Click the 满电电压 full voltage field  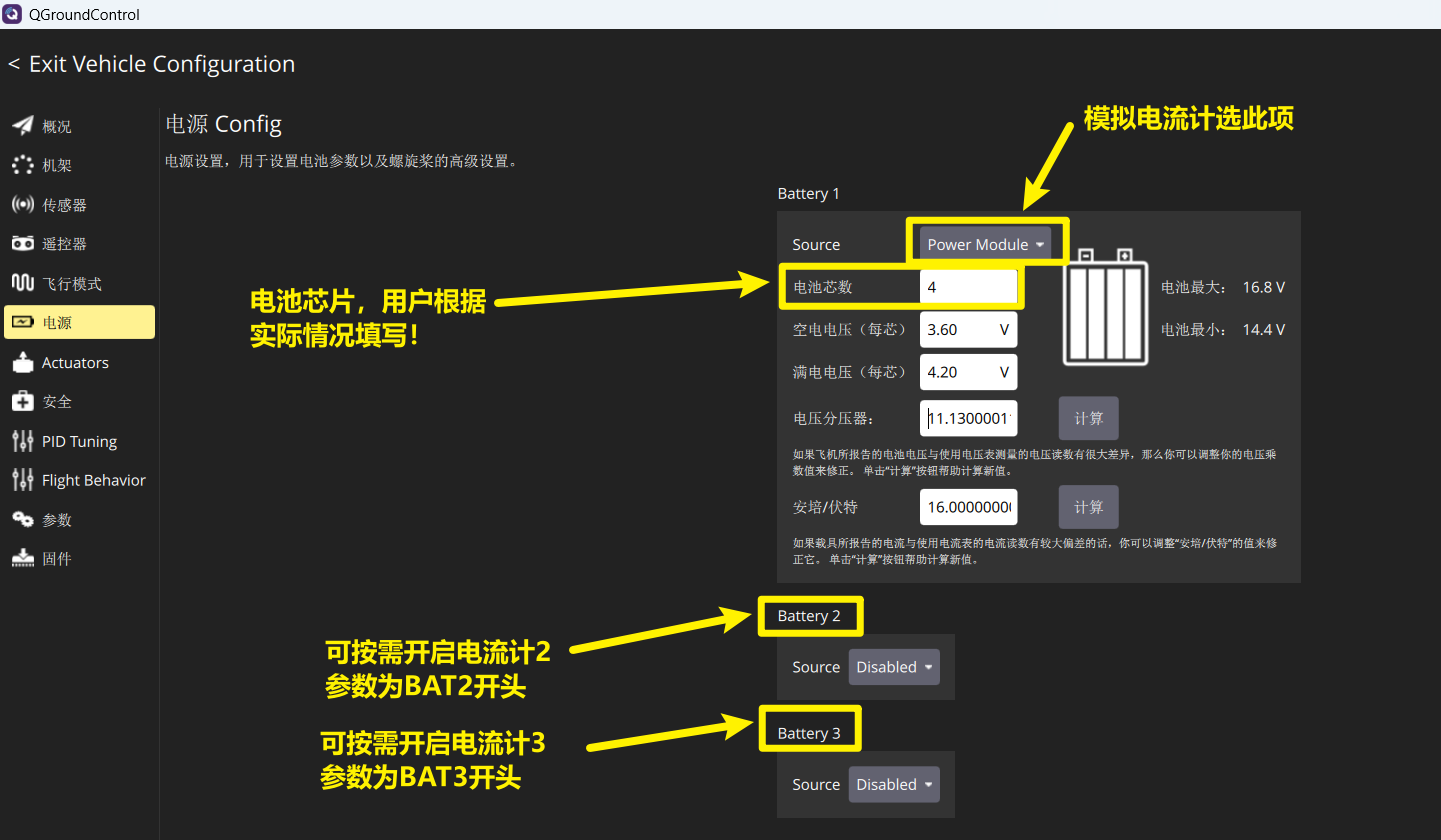pos(968,372)
